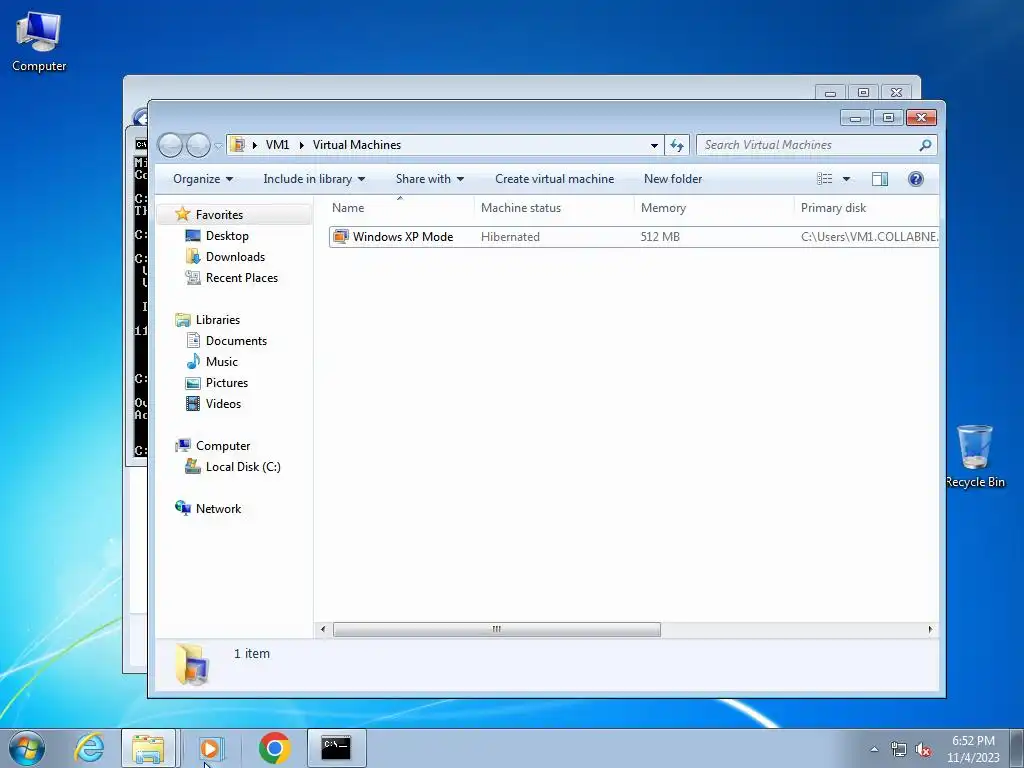The height and width of the screenshot is (768, 1024).
Task: Launch Google Chrome from taskbar
Action: [274, 748]
